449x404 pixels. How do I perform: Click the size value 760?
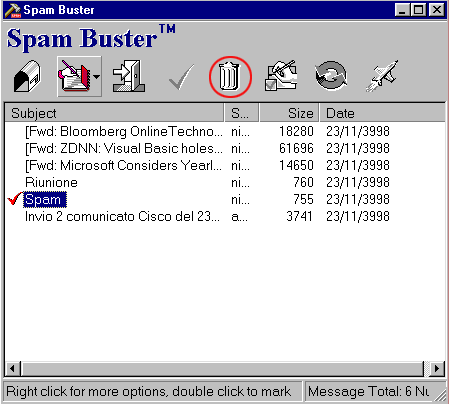click(303, 182)
